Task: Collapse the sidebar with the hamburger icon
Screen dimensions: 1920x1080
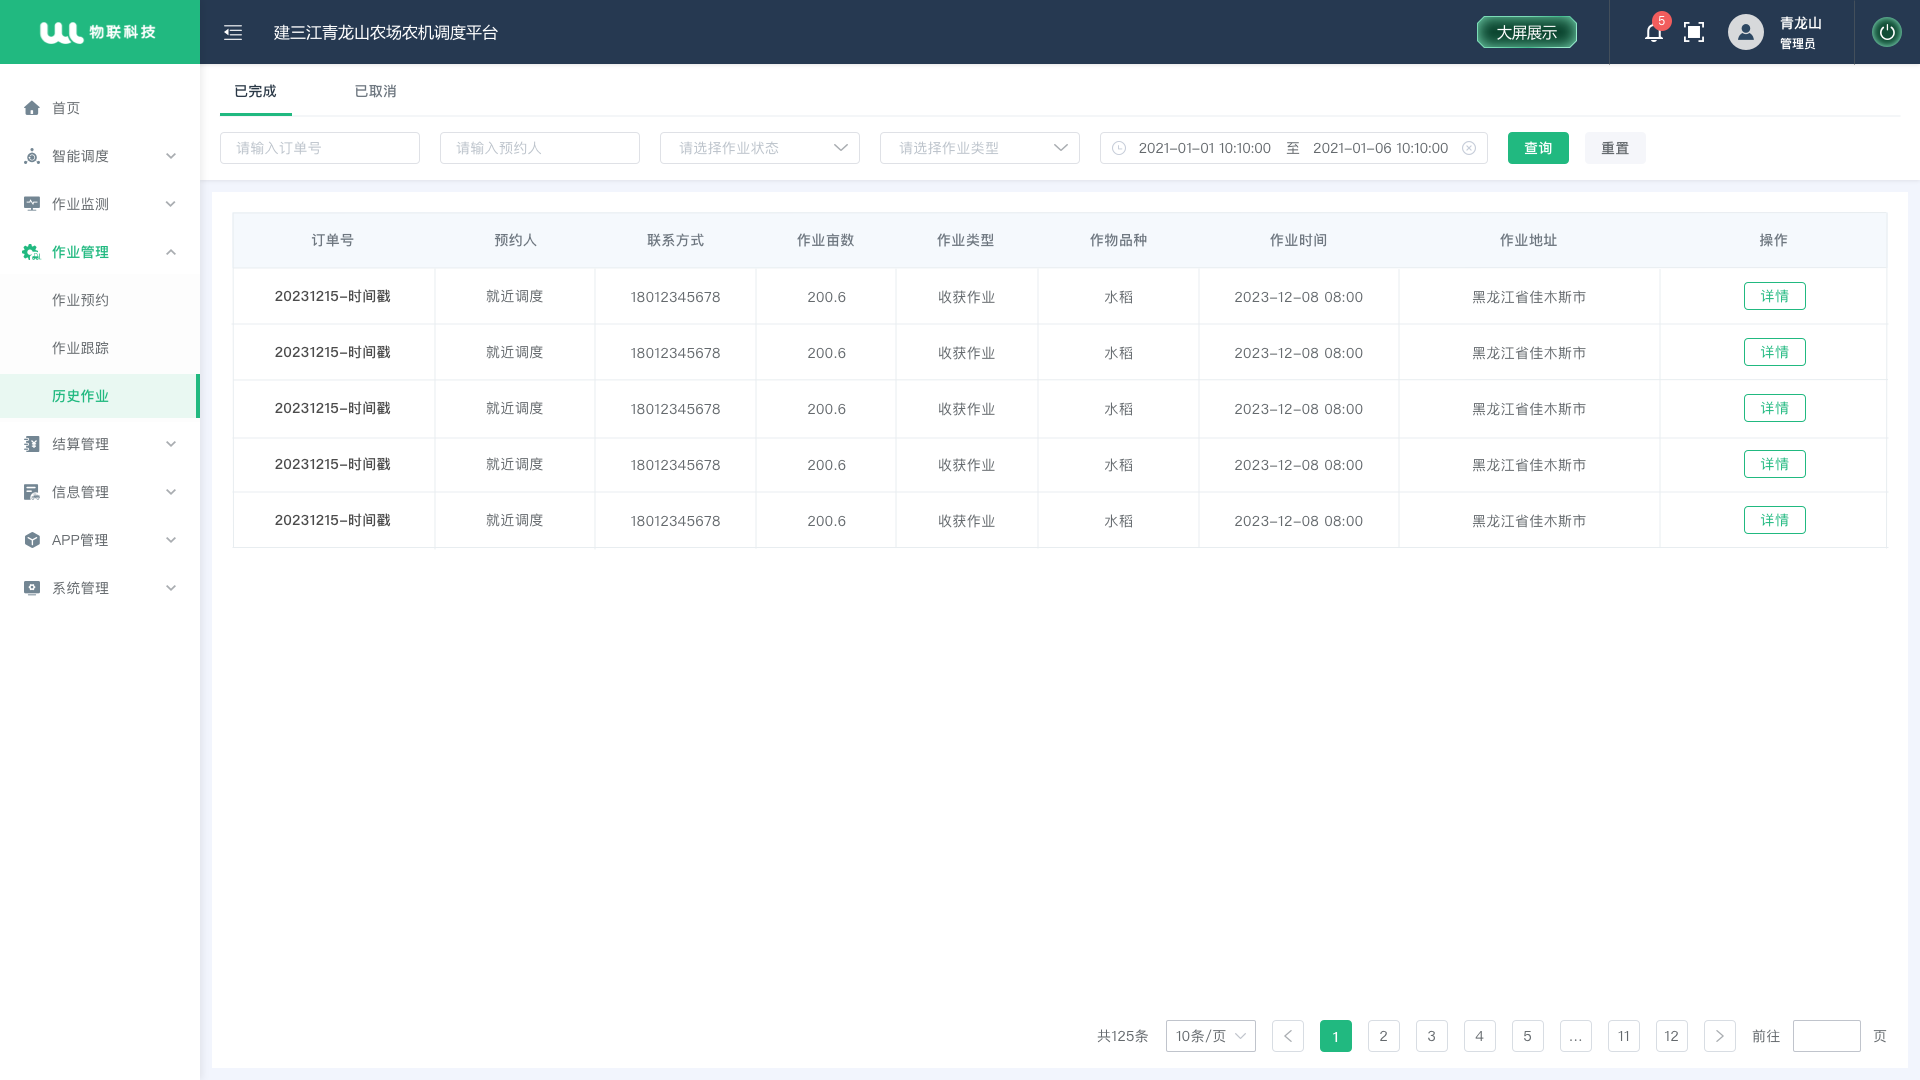Action: (233, 32)
